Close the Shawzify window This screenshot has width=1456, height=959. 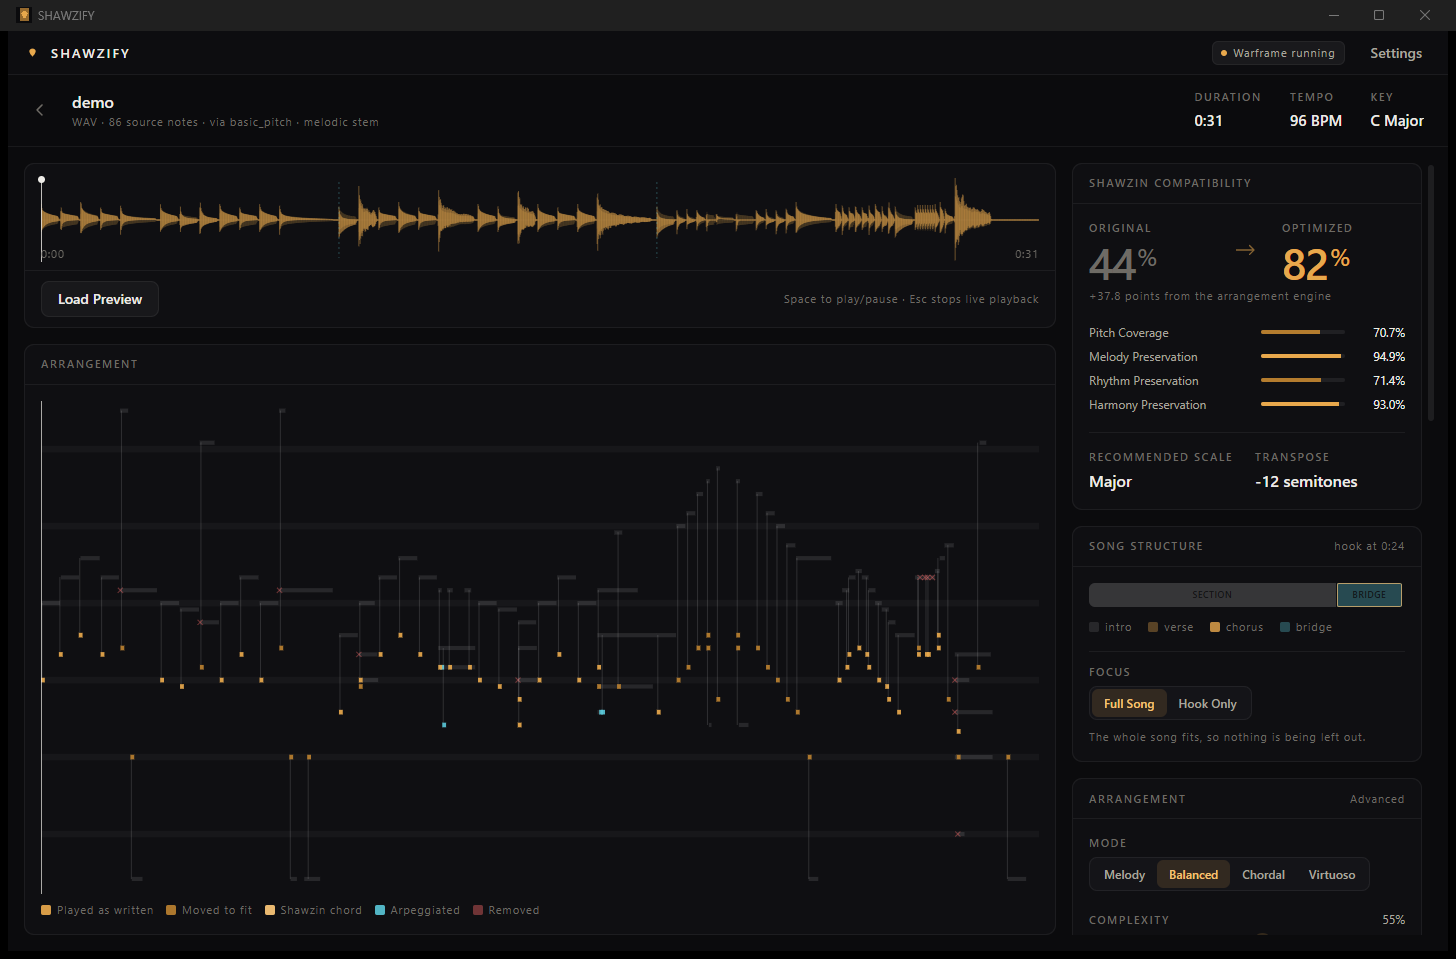click(1425, 15)
